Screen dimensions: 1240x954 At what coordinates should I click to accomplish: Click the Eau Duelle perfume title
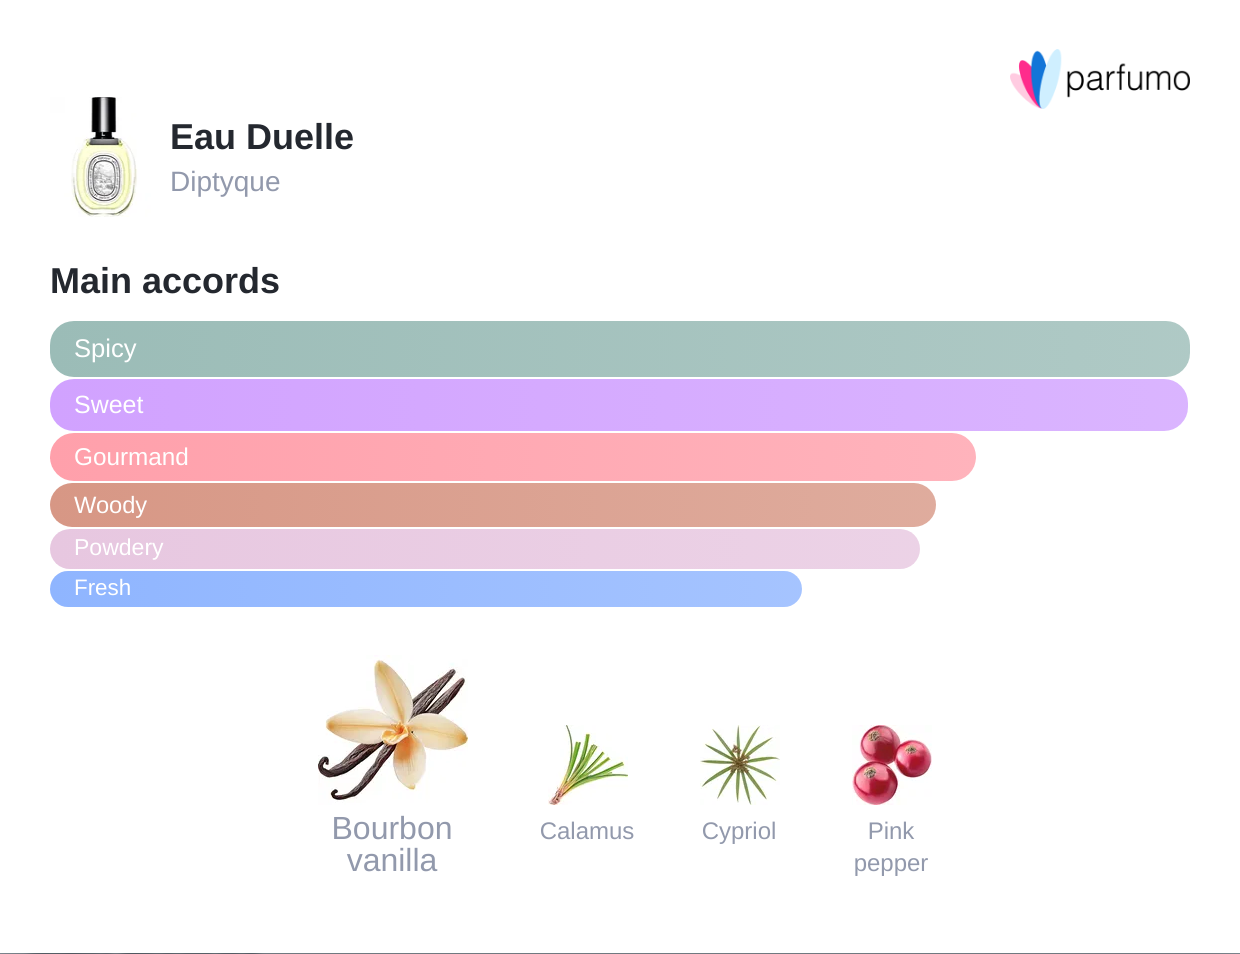coord(262,137)
